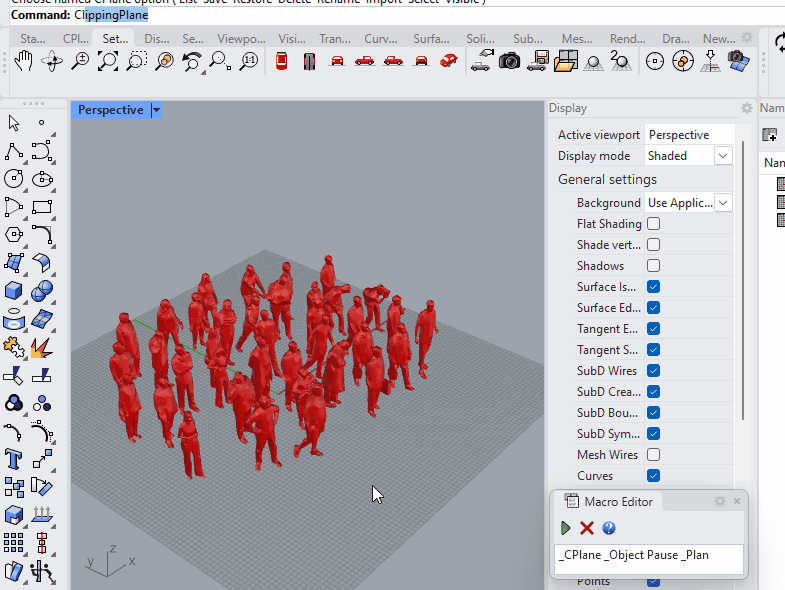
Task: Click the camera icon in toolbar
Action: 509,61
